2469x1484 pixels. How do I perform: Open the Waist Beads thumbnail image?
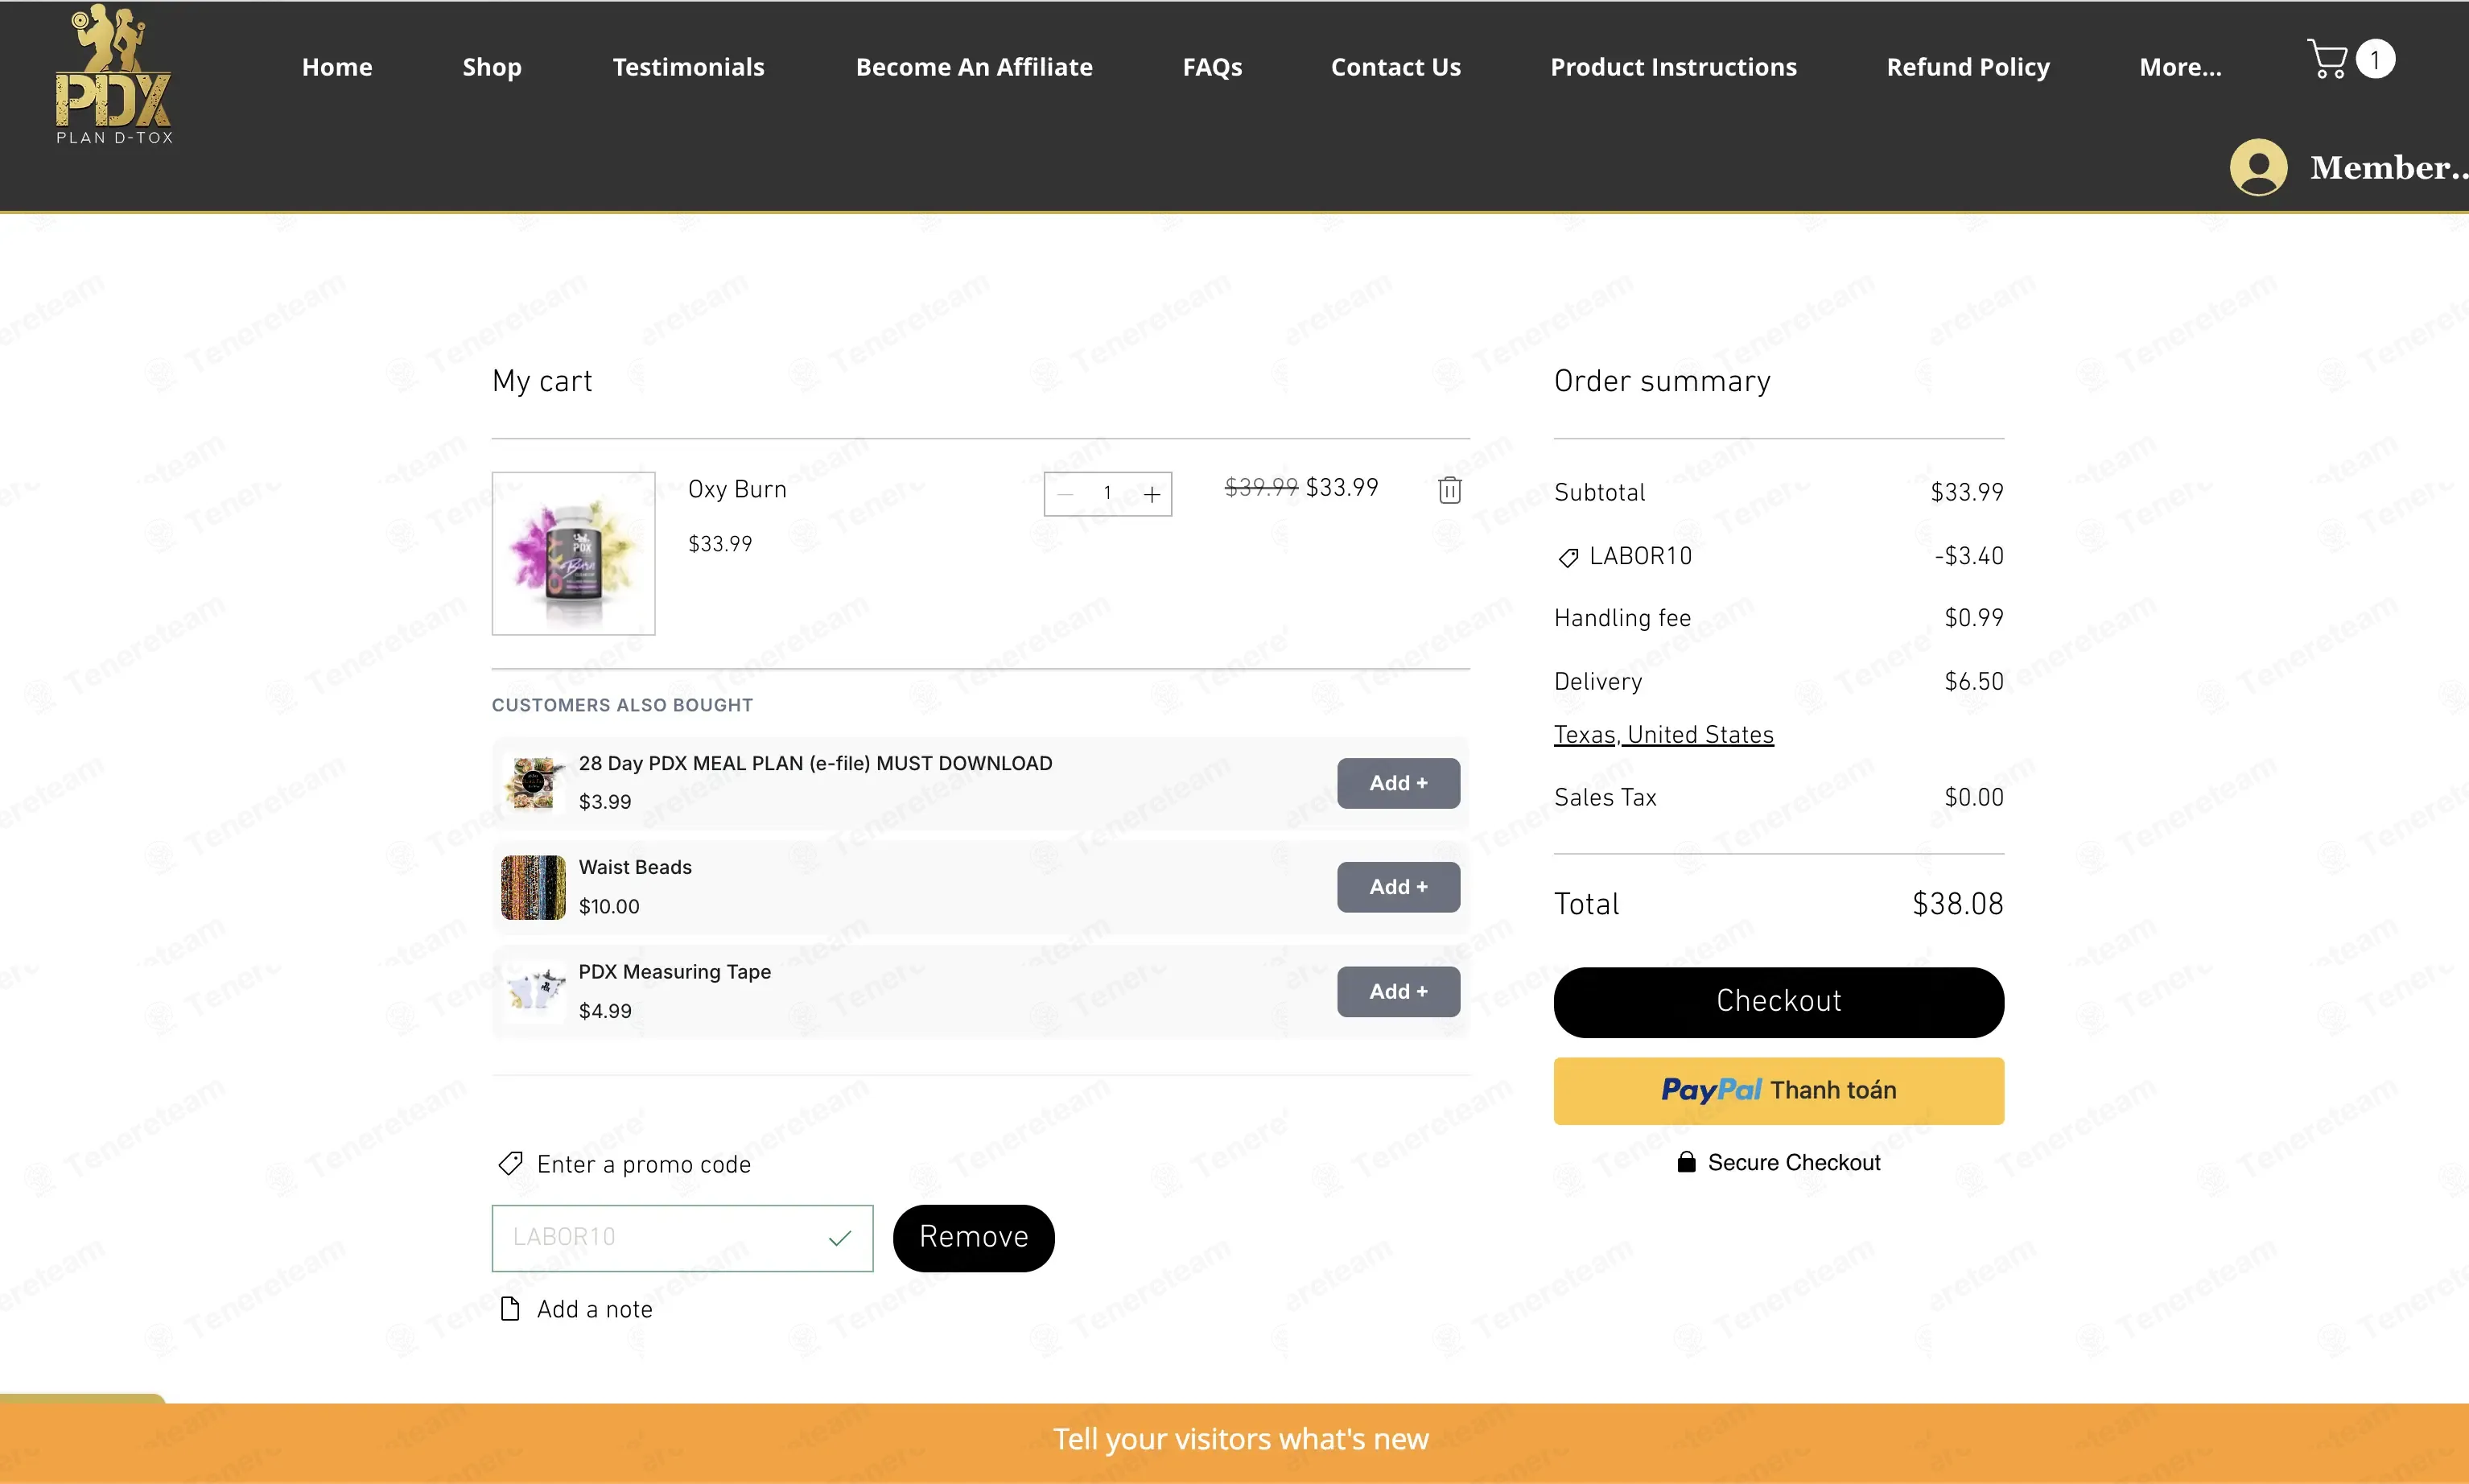[x=533, y=887]
